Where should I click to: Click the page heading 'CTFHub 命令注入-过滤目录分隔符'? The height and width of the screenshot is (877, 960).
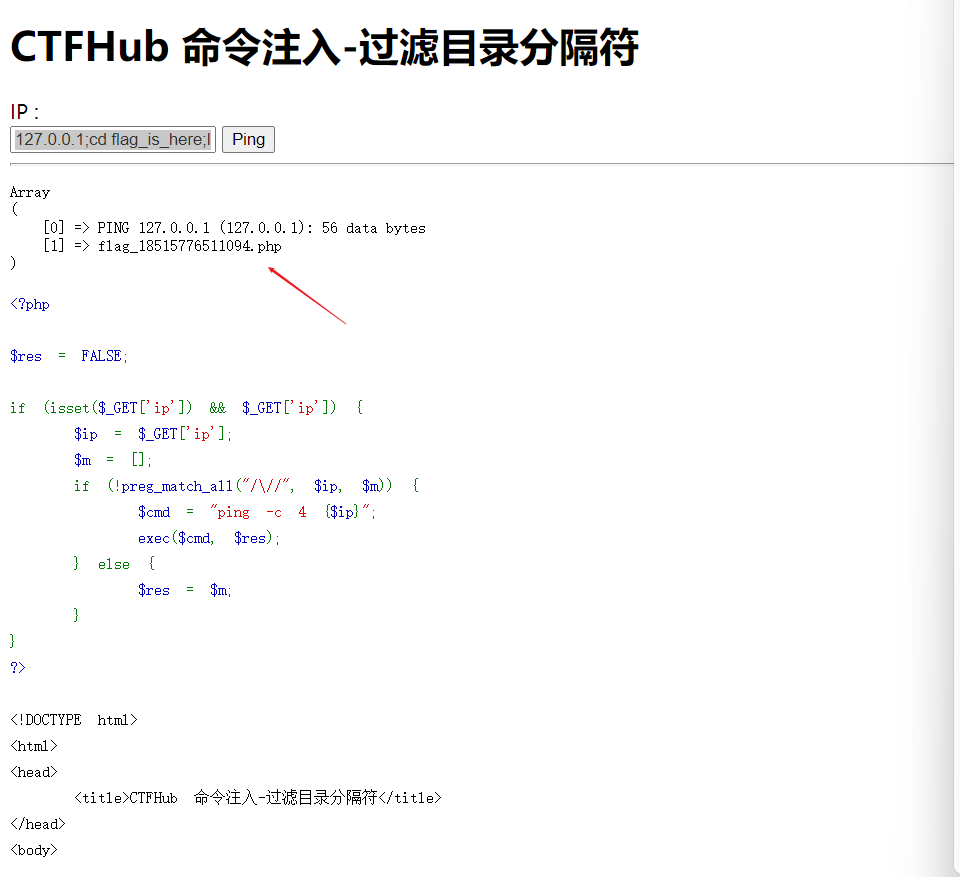click(324, 47)
